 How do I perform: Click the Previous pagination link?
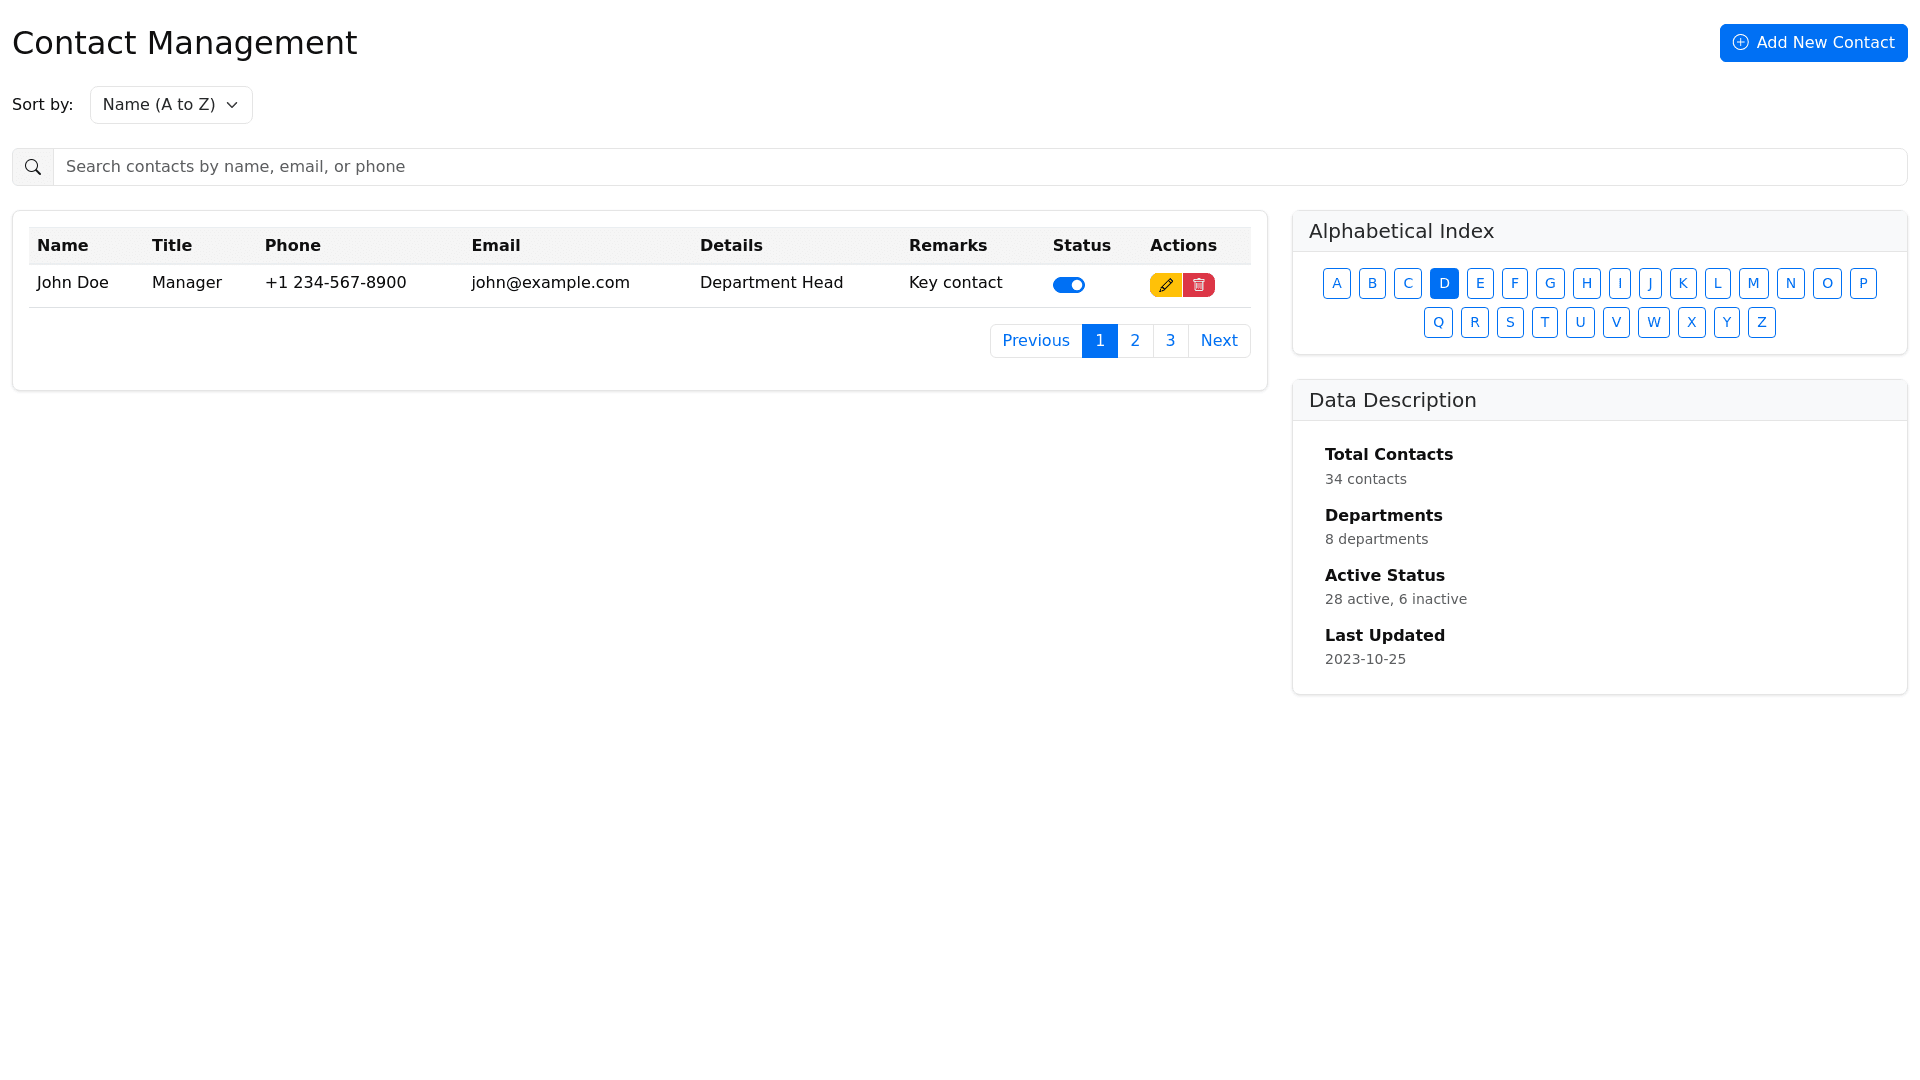(x=1035, y=341)
